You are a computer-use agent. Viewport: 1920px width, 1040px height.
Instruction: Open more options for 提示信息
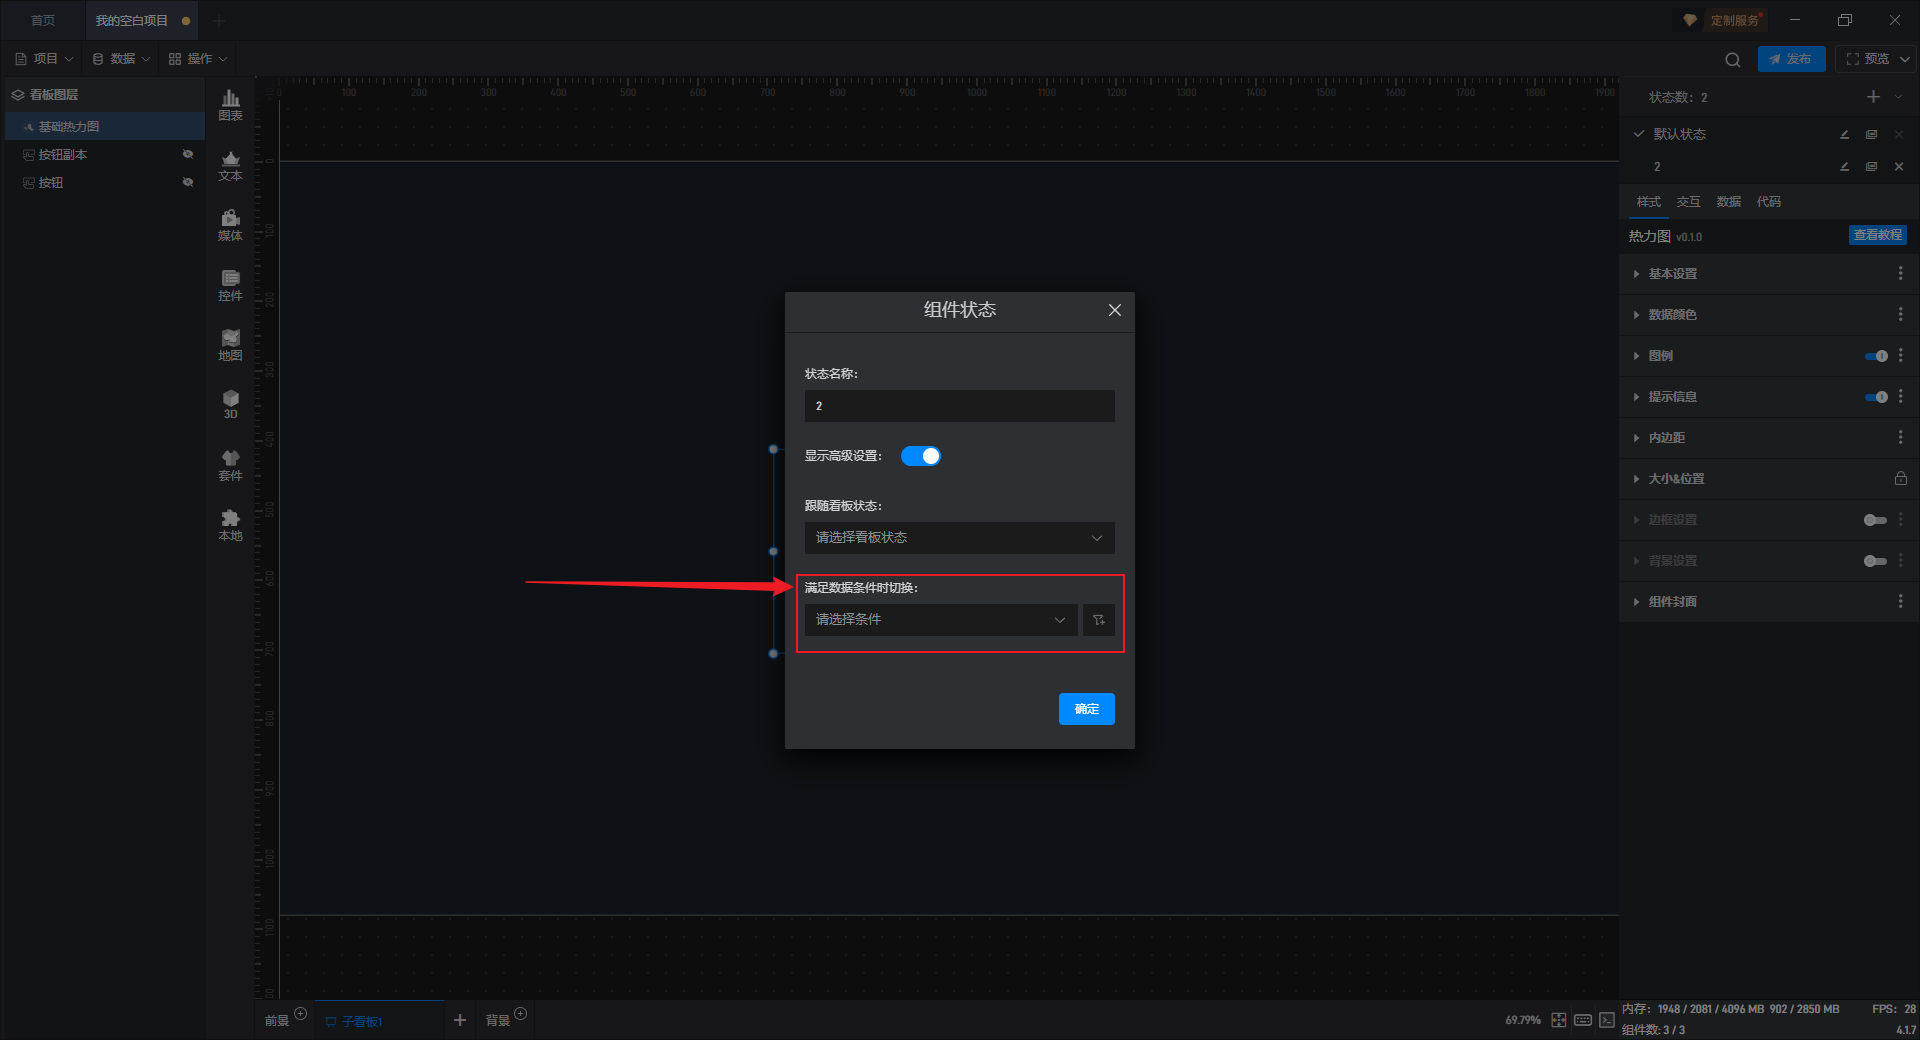click(1900, 396)
